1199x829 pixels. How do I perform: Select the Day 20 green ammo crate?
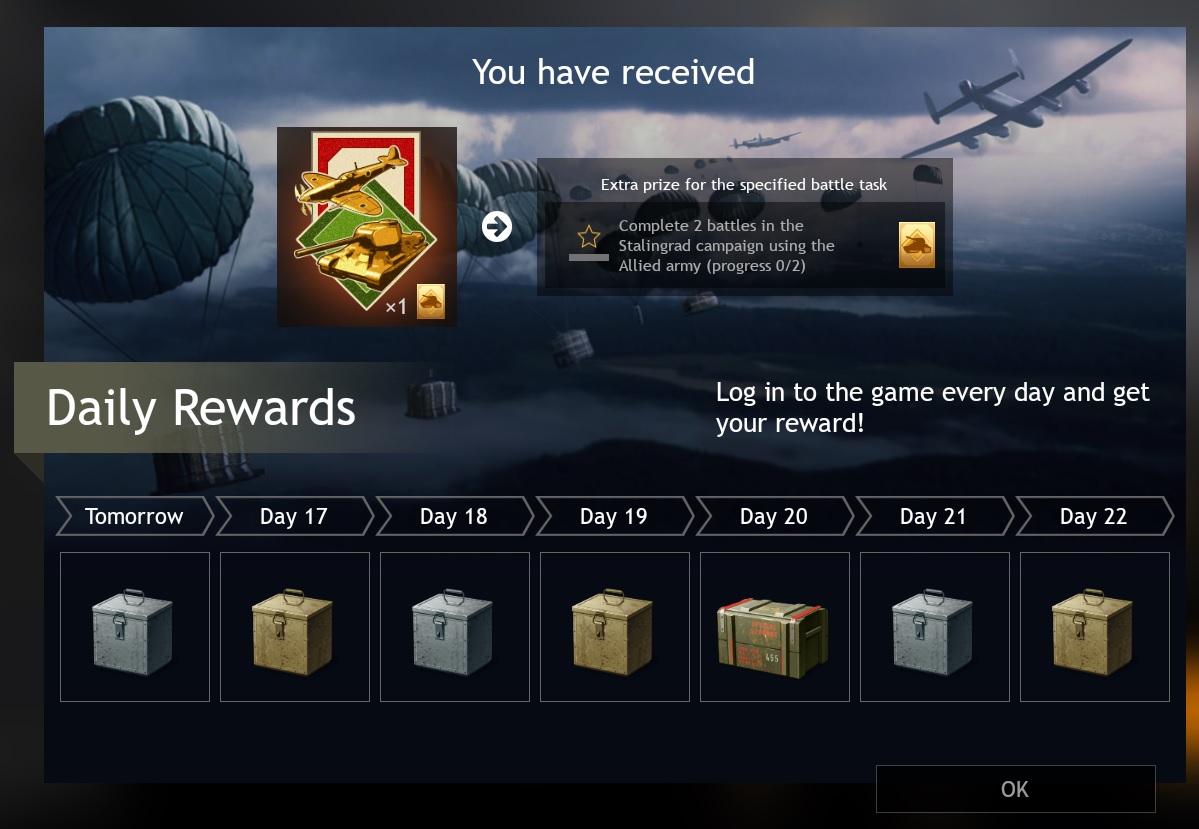775,627
